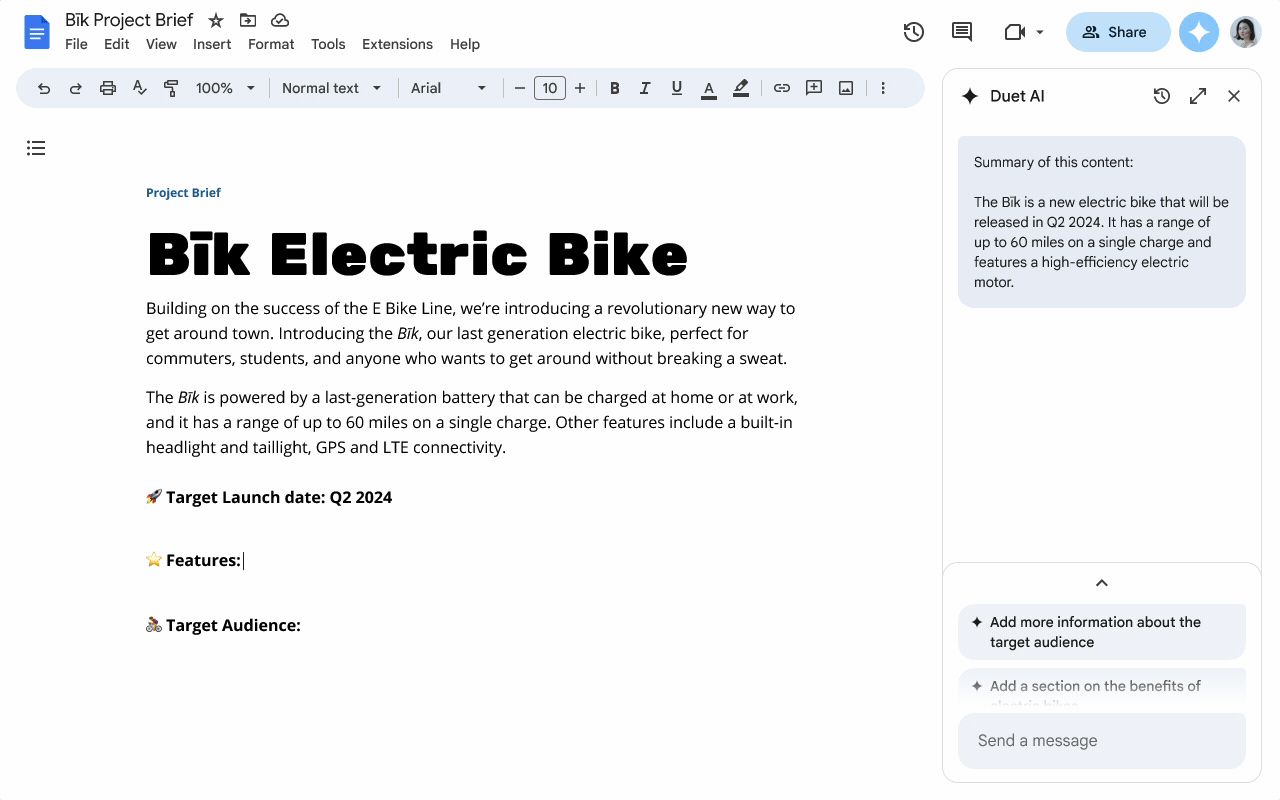Select the paint format tool
Screen dimensions: 1280x800
(171, 88)
